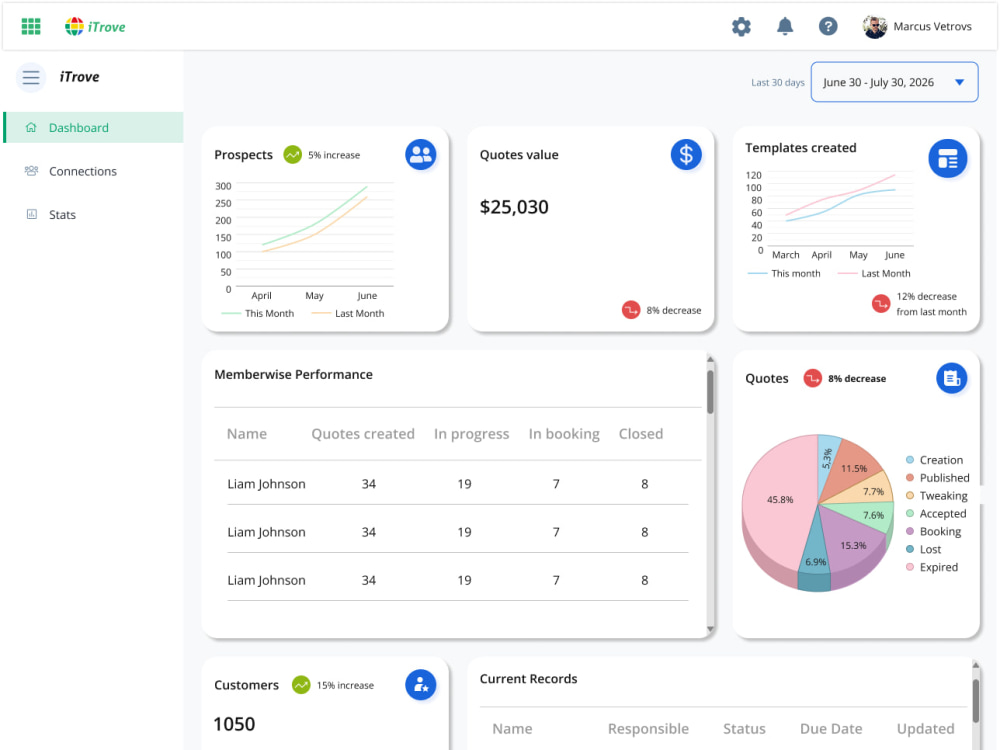Open notifications bell
Viewport: 1000px width, 750px height.
tap(784, 26)
